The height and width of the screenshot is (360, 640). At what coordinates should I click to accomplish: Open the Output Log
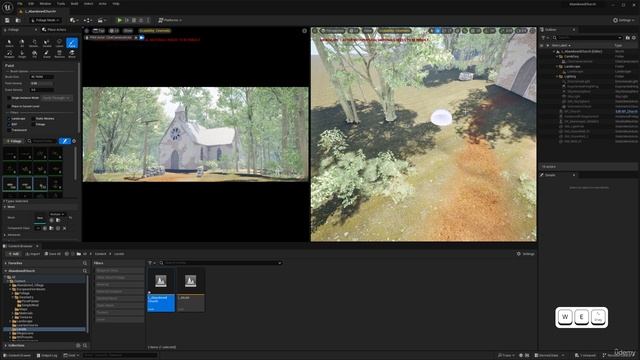point(47,356)
